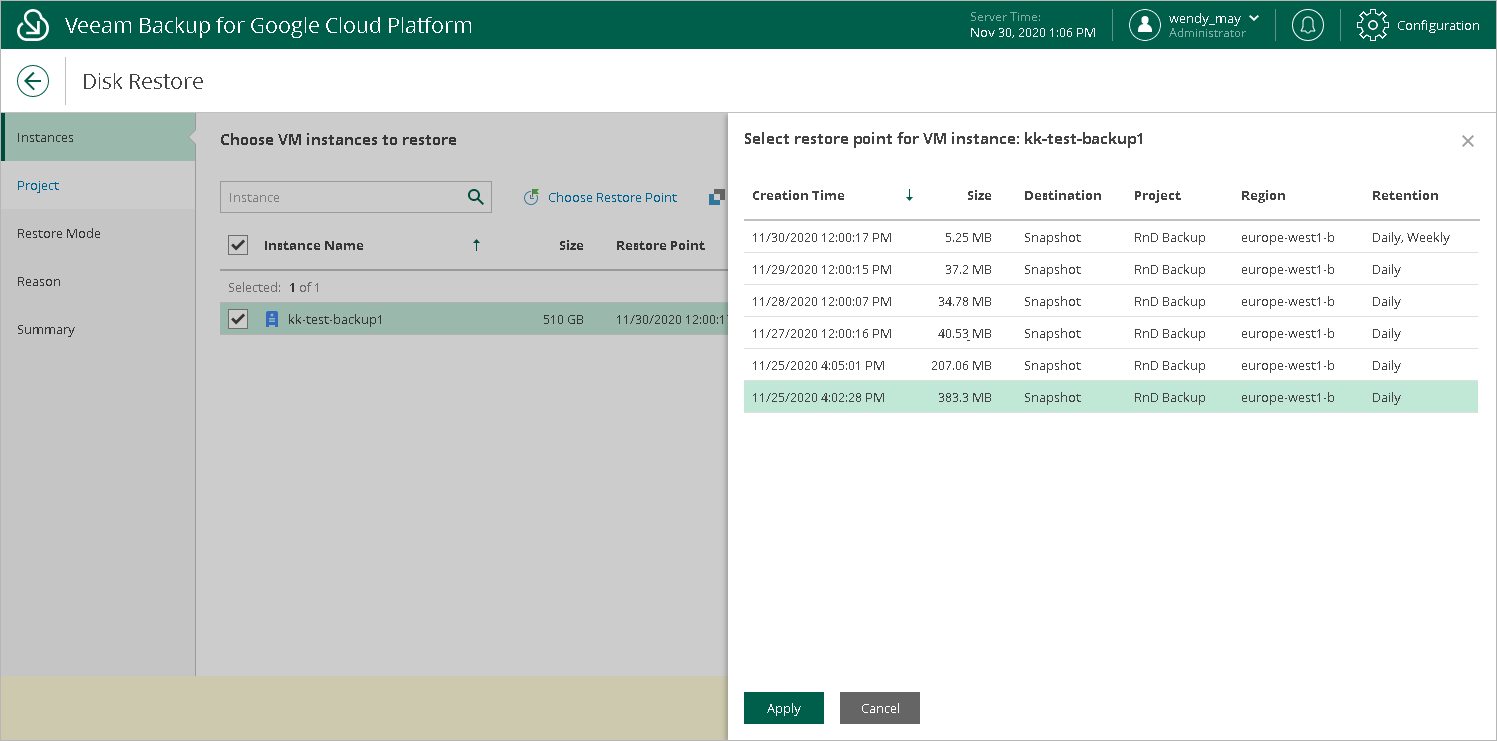The width and height of the screenshot is (1497, 741).
Task: Click Daily in the 207.06 MB row
Action: pyautogui.click(x=1386, y=366)
